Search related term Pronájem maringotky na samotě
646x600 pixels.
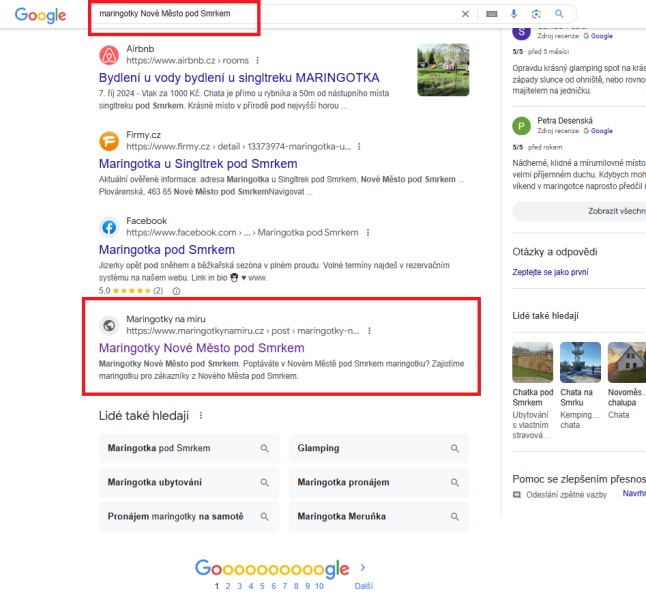click(x=189, y=516)
